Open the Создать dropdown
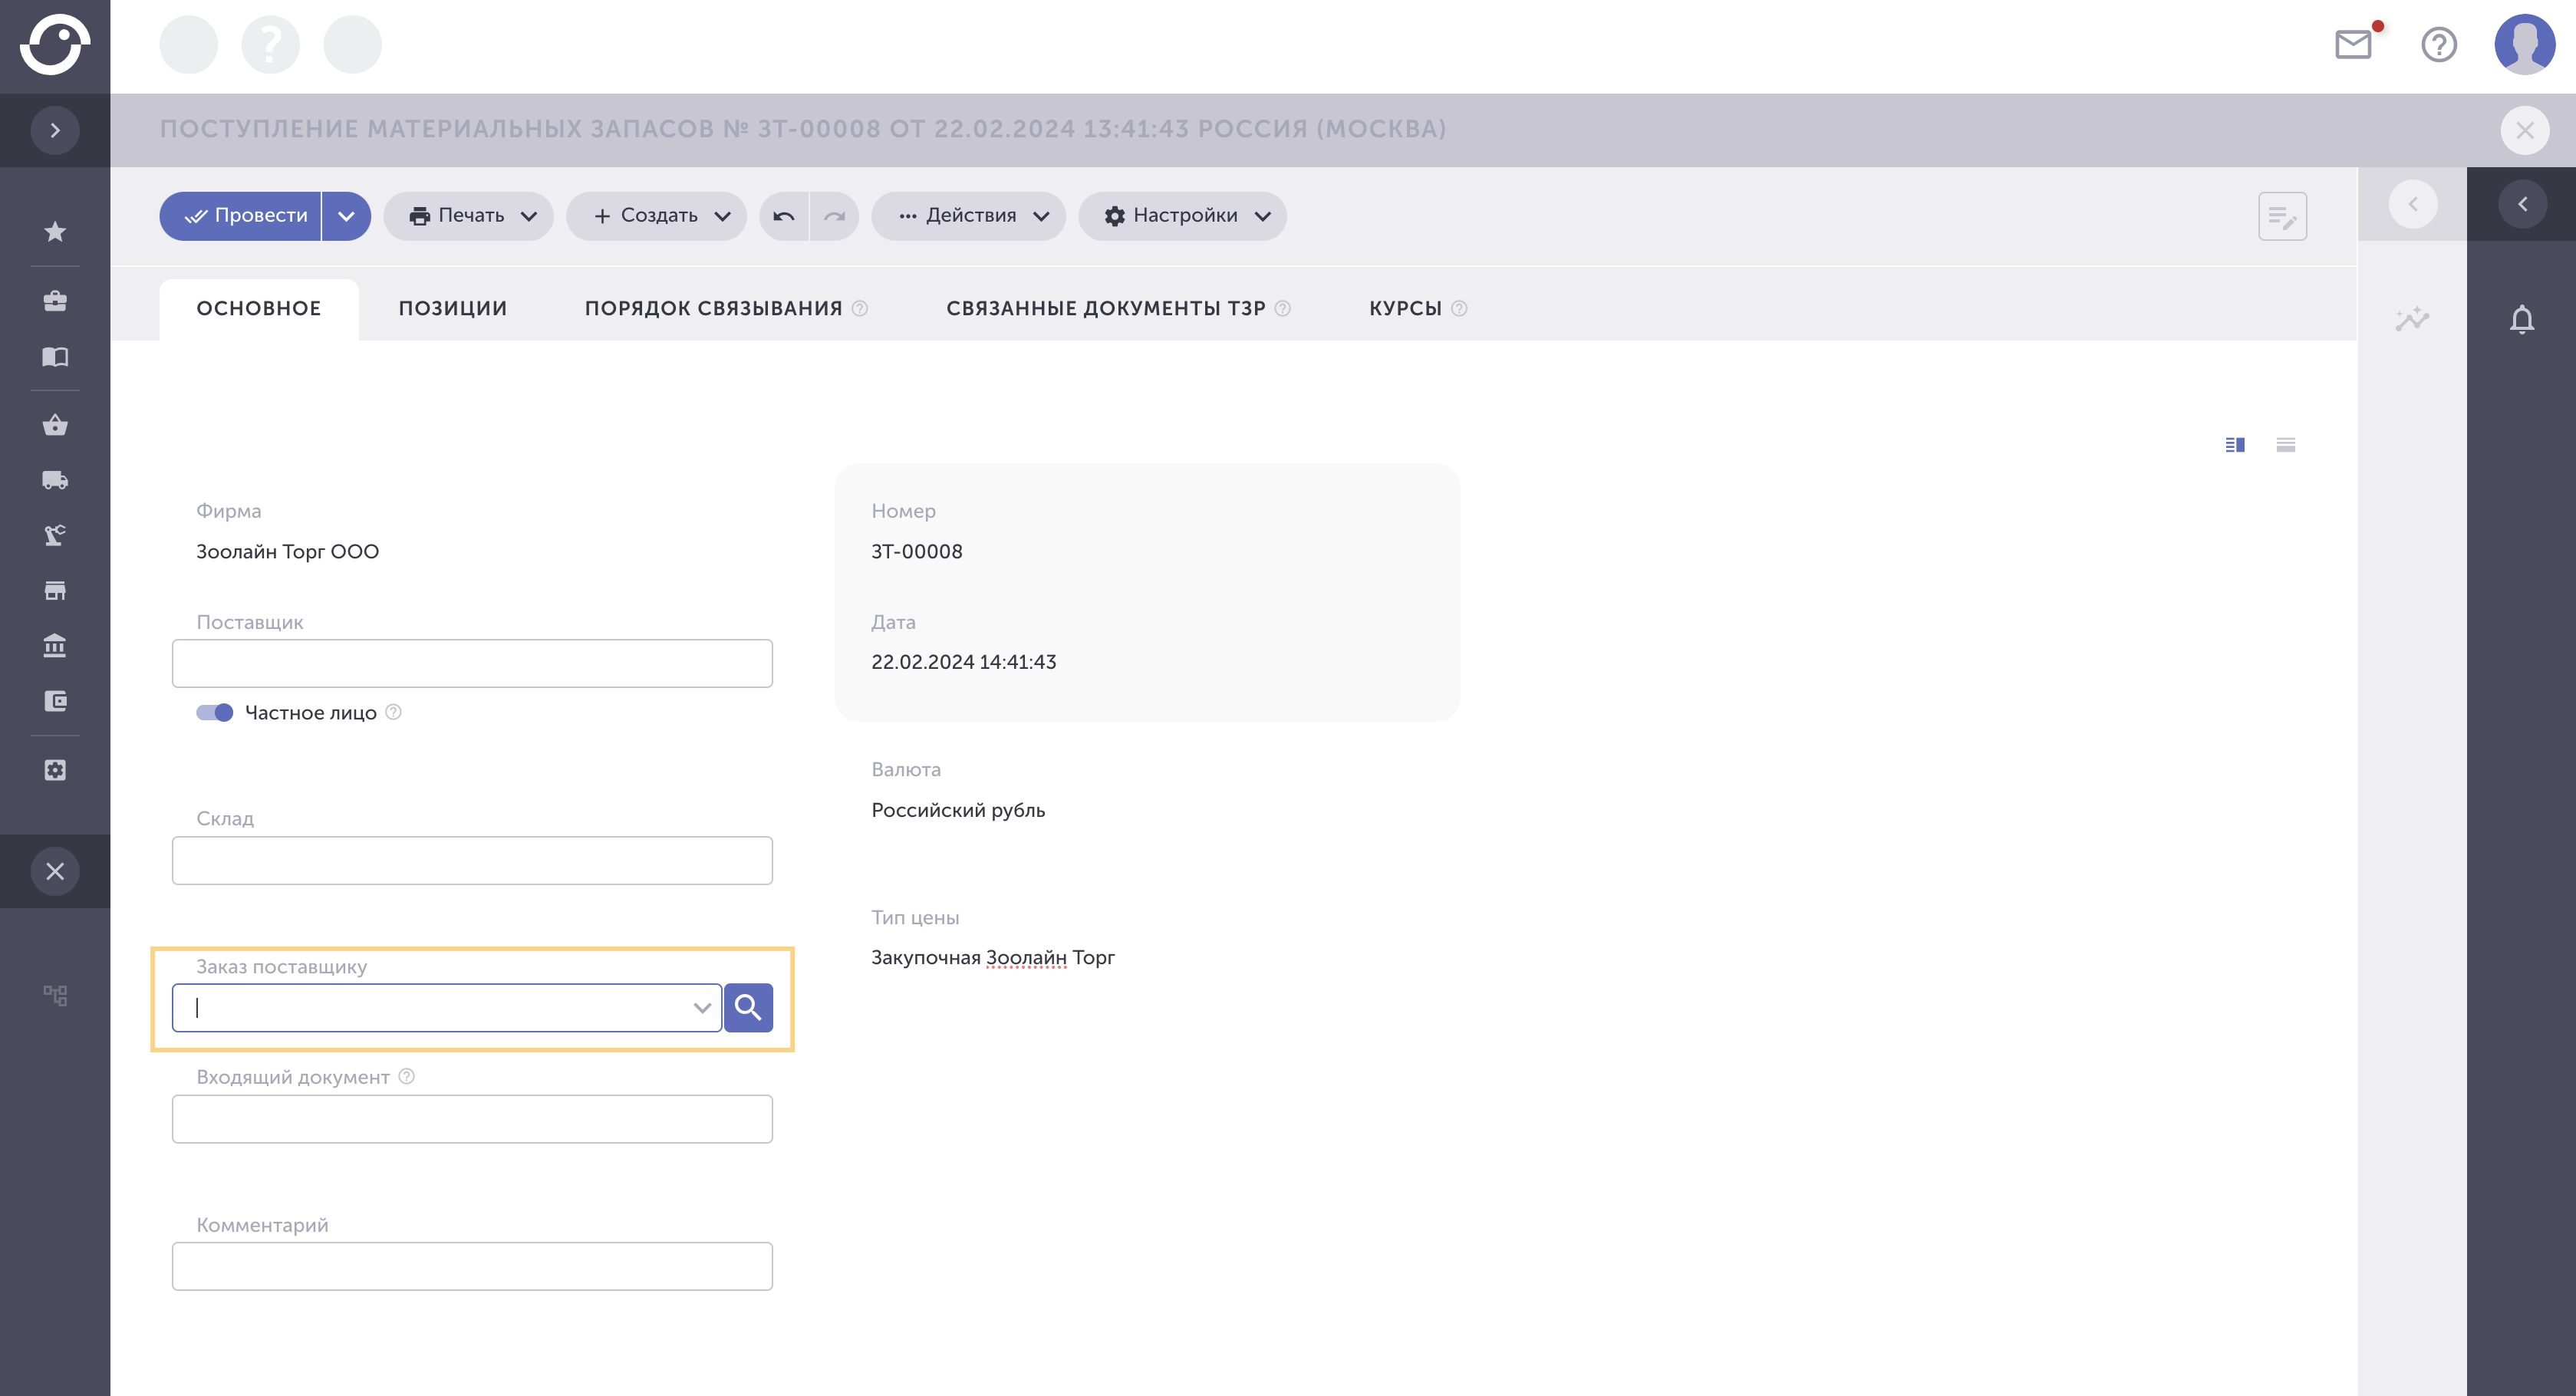The width and height of the screenshot is (2576, 1396). coord(656,216)
